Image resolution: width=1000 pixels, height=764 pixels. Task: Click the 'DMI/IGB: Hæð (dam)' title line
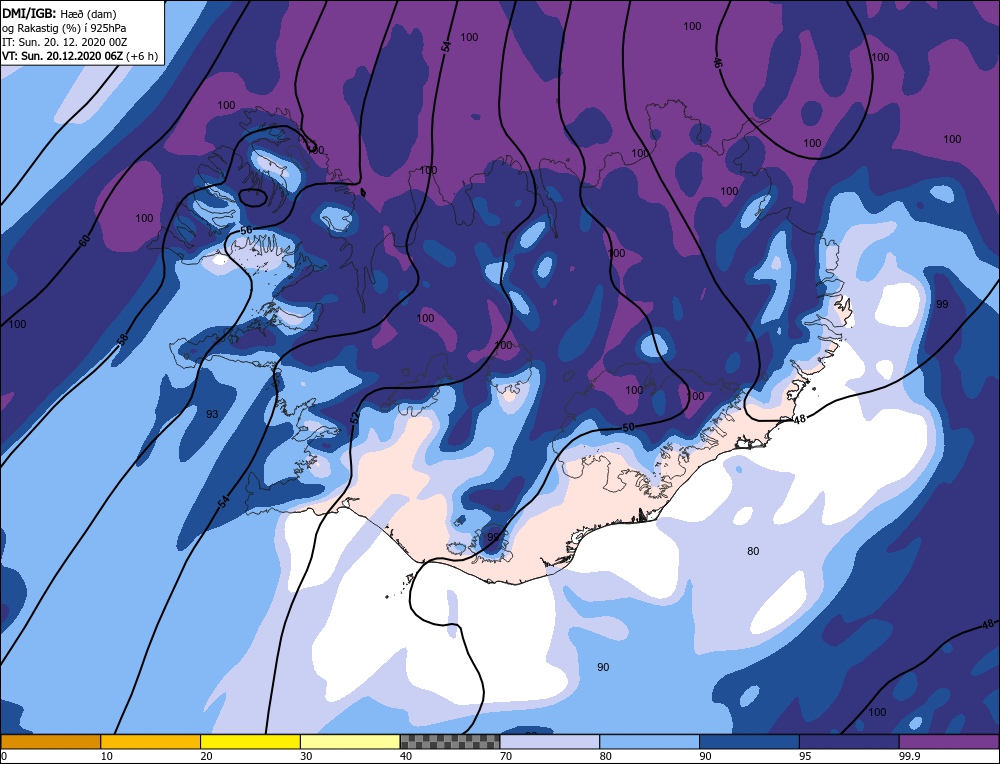pos(59,13)
